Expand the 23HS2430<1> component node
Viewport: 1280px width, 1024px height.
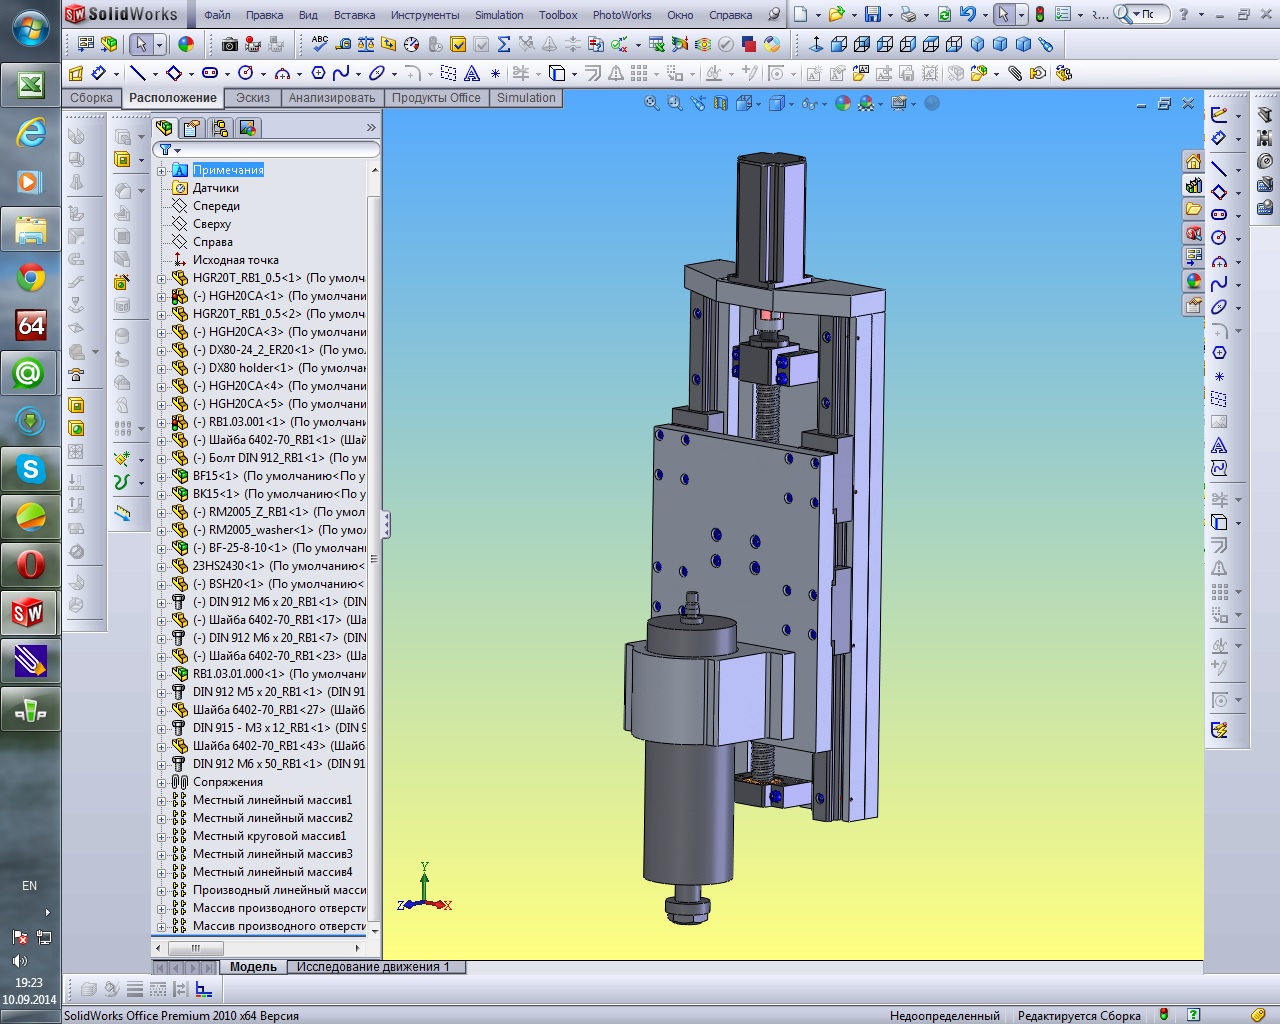(x=162, y=566)
